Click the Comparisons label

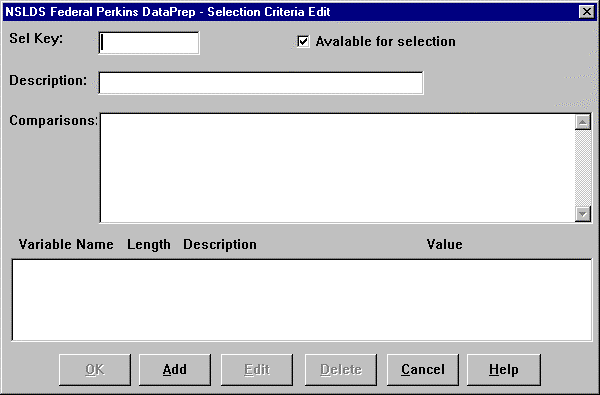54,121
